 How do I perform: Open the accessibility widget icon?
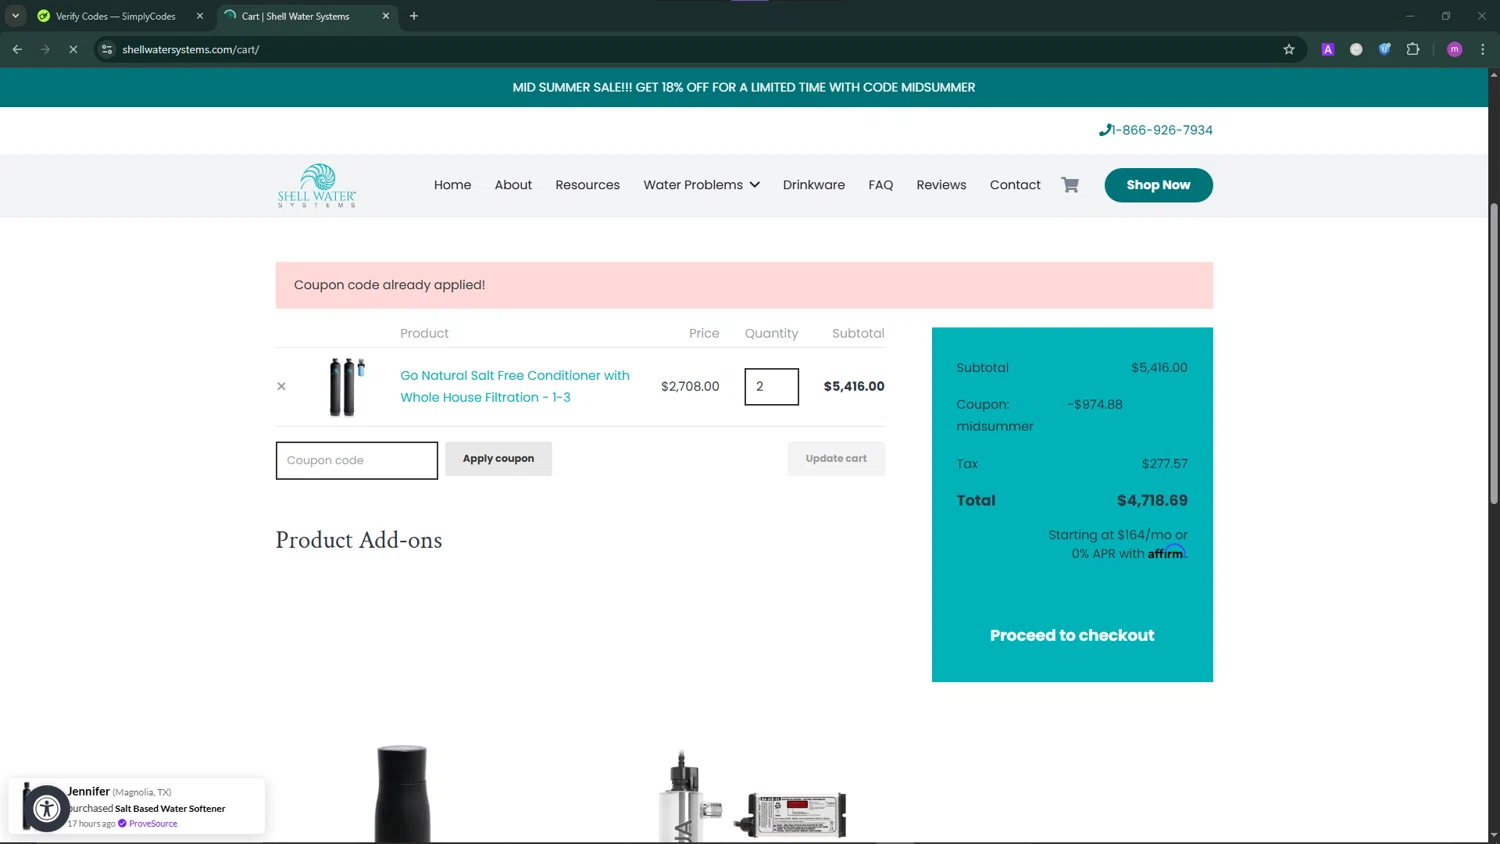pyautogui.click(x=46, y=808)
